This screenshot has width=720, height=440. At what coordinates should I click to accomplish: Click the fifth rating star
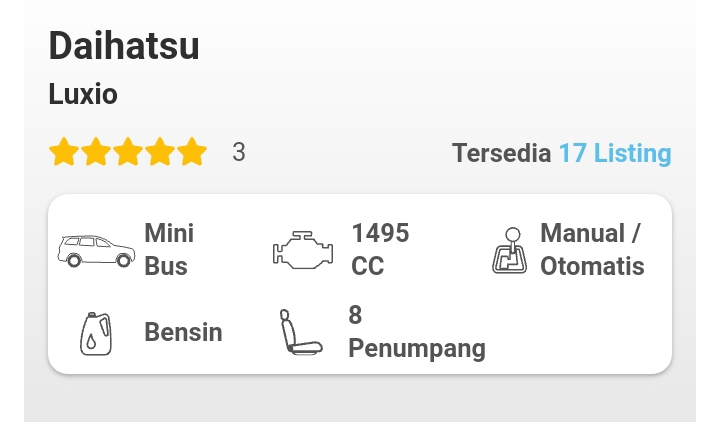[192, 152]
